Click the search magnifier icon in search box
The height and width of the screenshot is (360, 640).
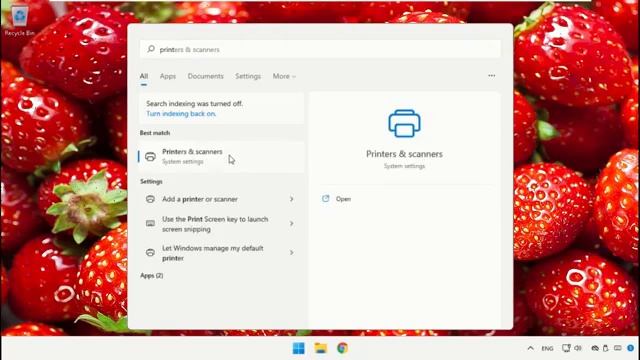click(x=151, y=49)
